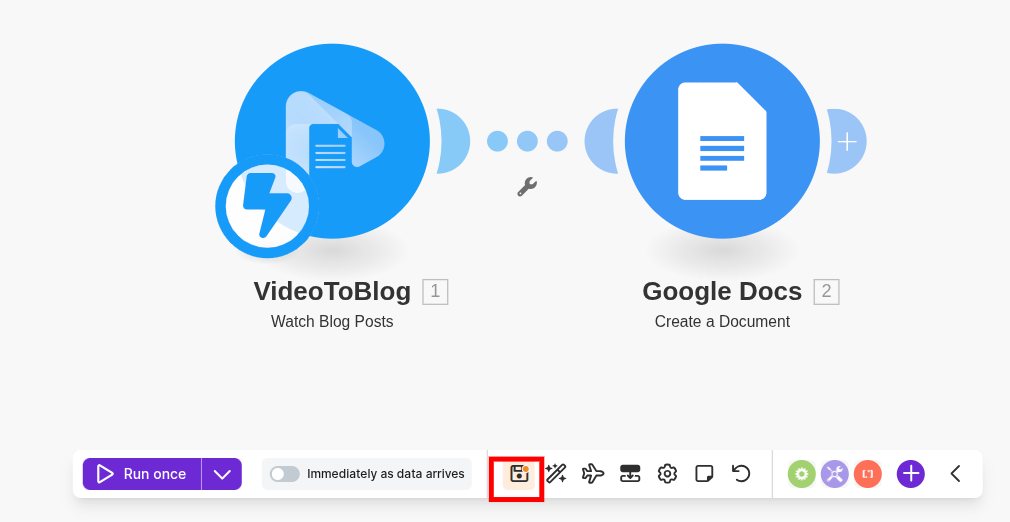
Task: Click module number 1 badge
Action: coord(435,291)
